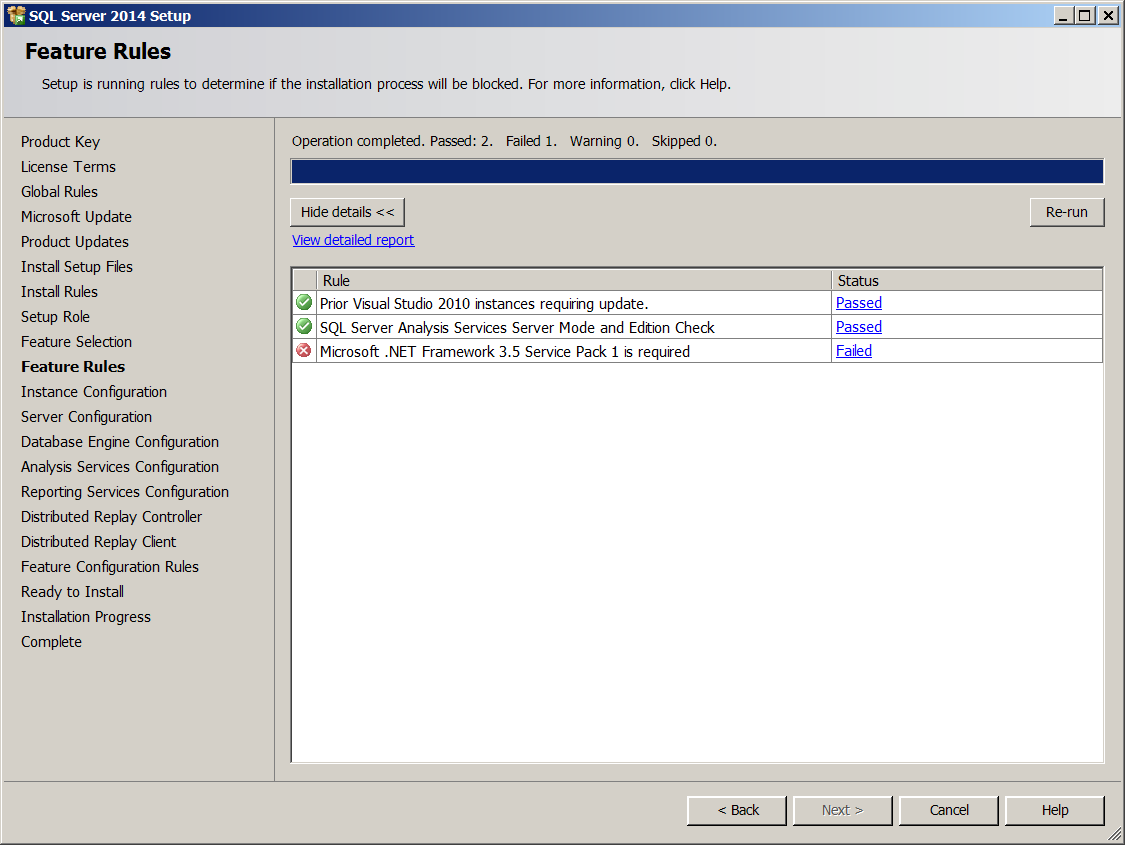Go back with the < Back button
The image size is (1125, 845).
click(x=737, y=811)
